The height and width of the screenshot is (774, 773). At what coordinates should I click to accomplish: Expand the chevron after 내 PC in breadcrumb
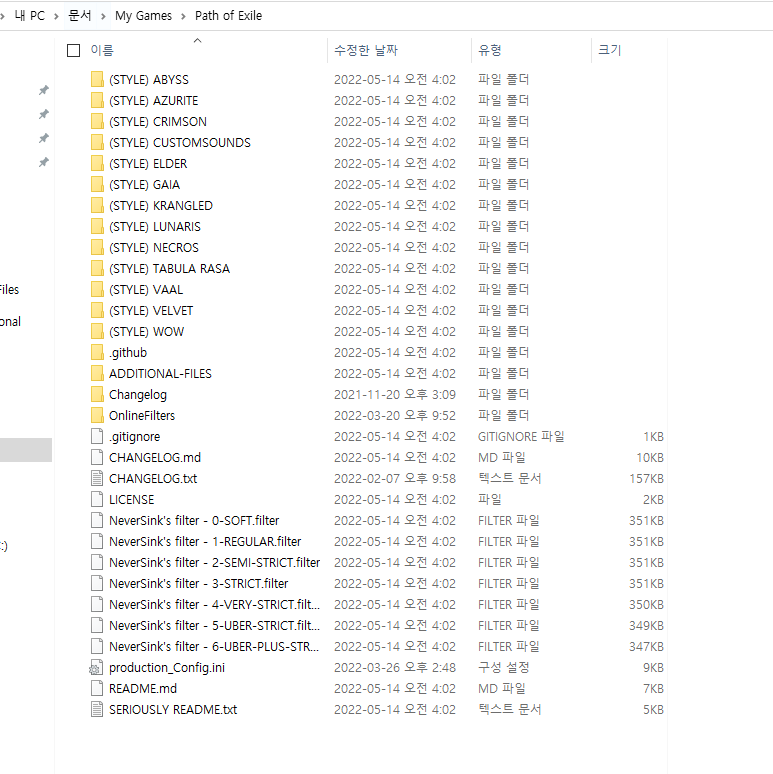pyautogui.click(x=56, y=16)
